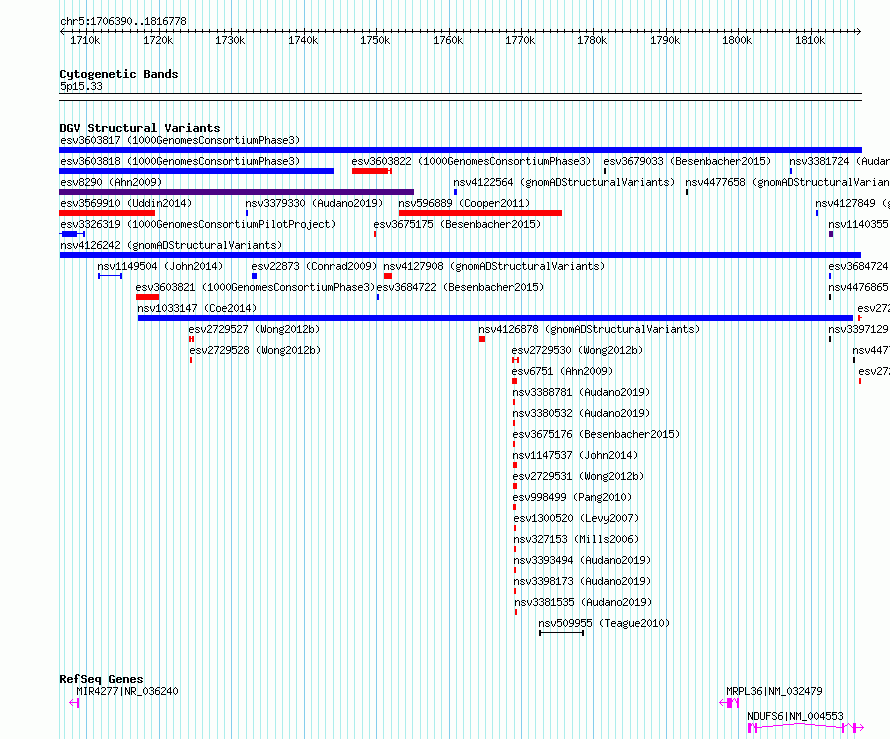The image size is (890, 739).
Task: Click the MIR4277 magenta gene glyph
Action: [x=74, y=703]
